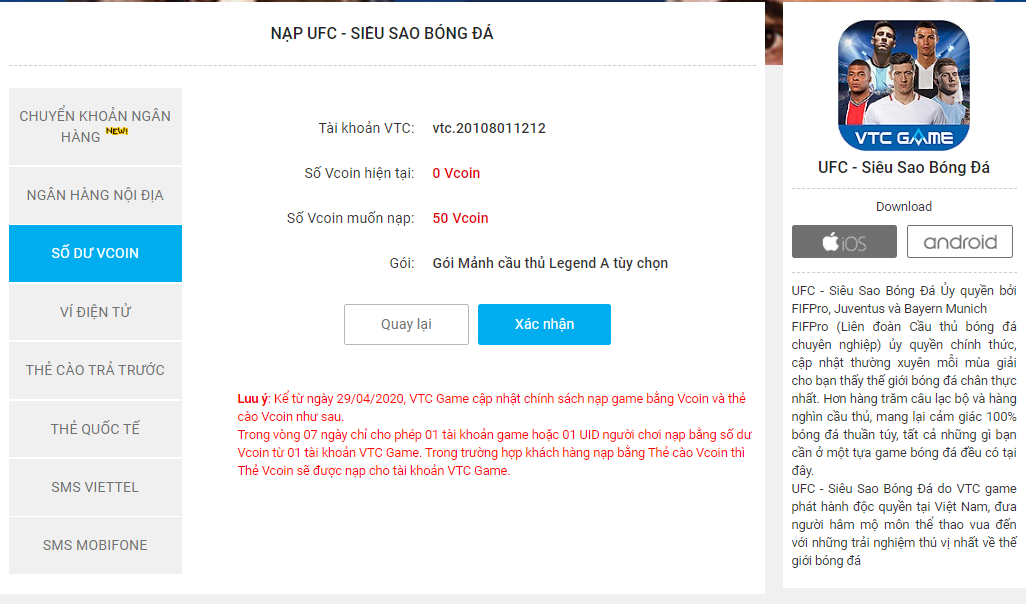Select the Số dư Vcoin tab
This screenshot has height=604, width=1026.
pyautogui.click(x=96, y=253)
